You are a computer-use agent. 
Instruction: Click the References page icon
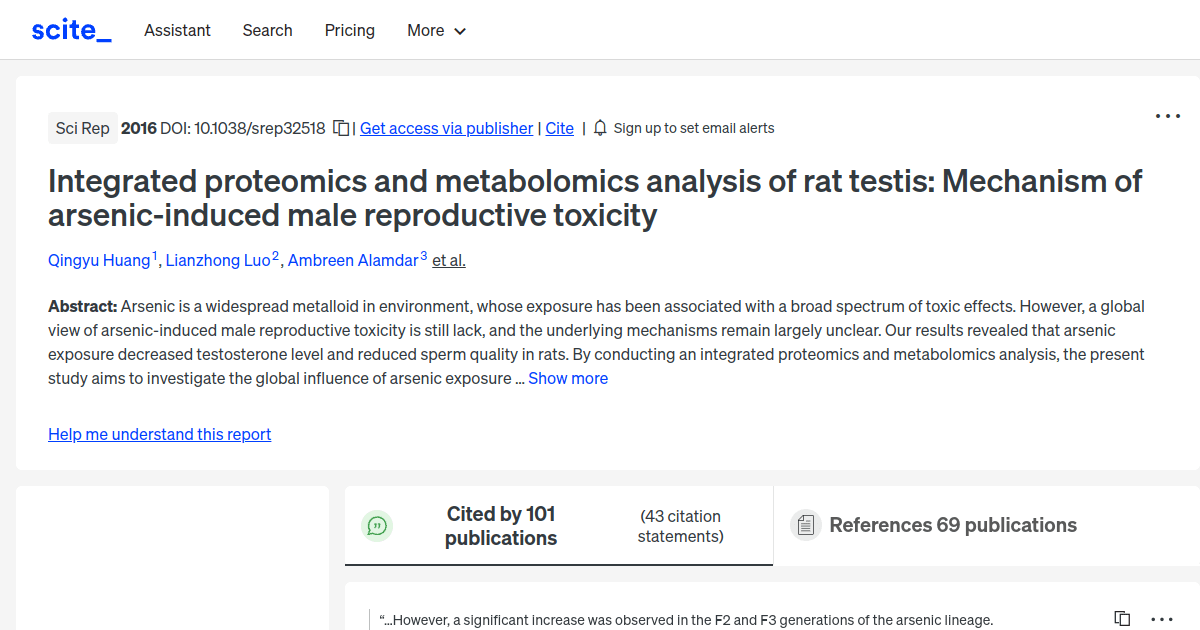[x=805, y=524]
